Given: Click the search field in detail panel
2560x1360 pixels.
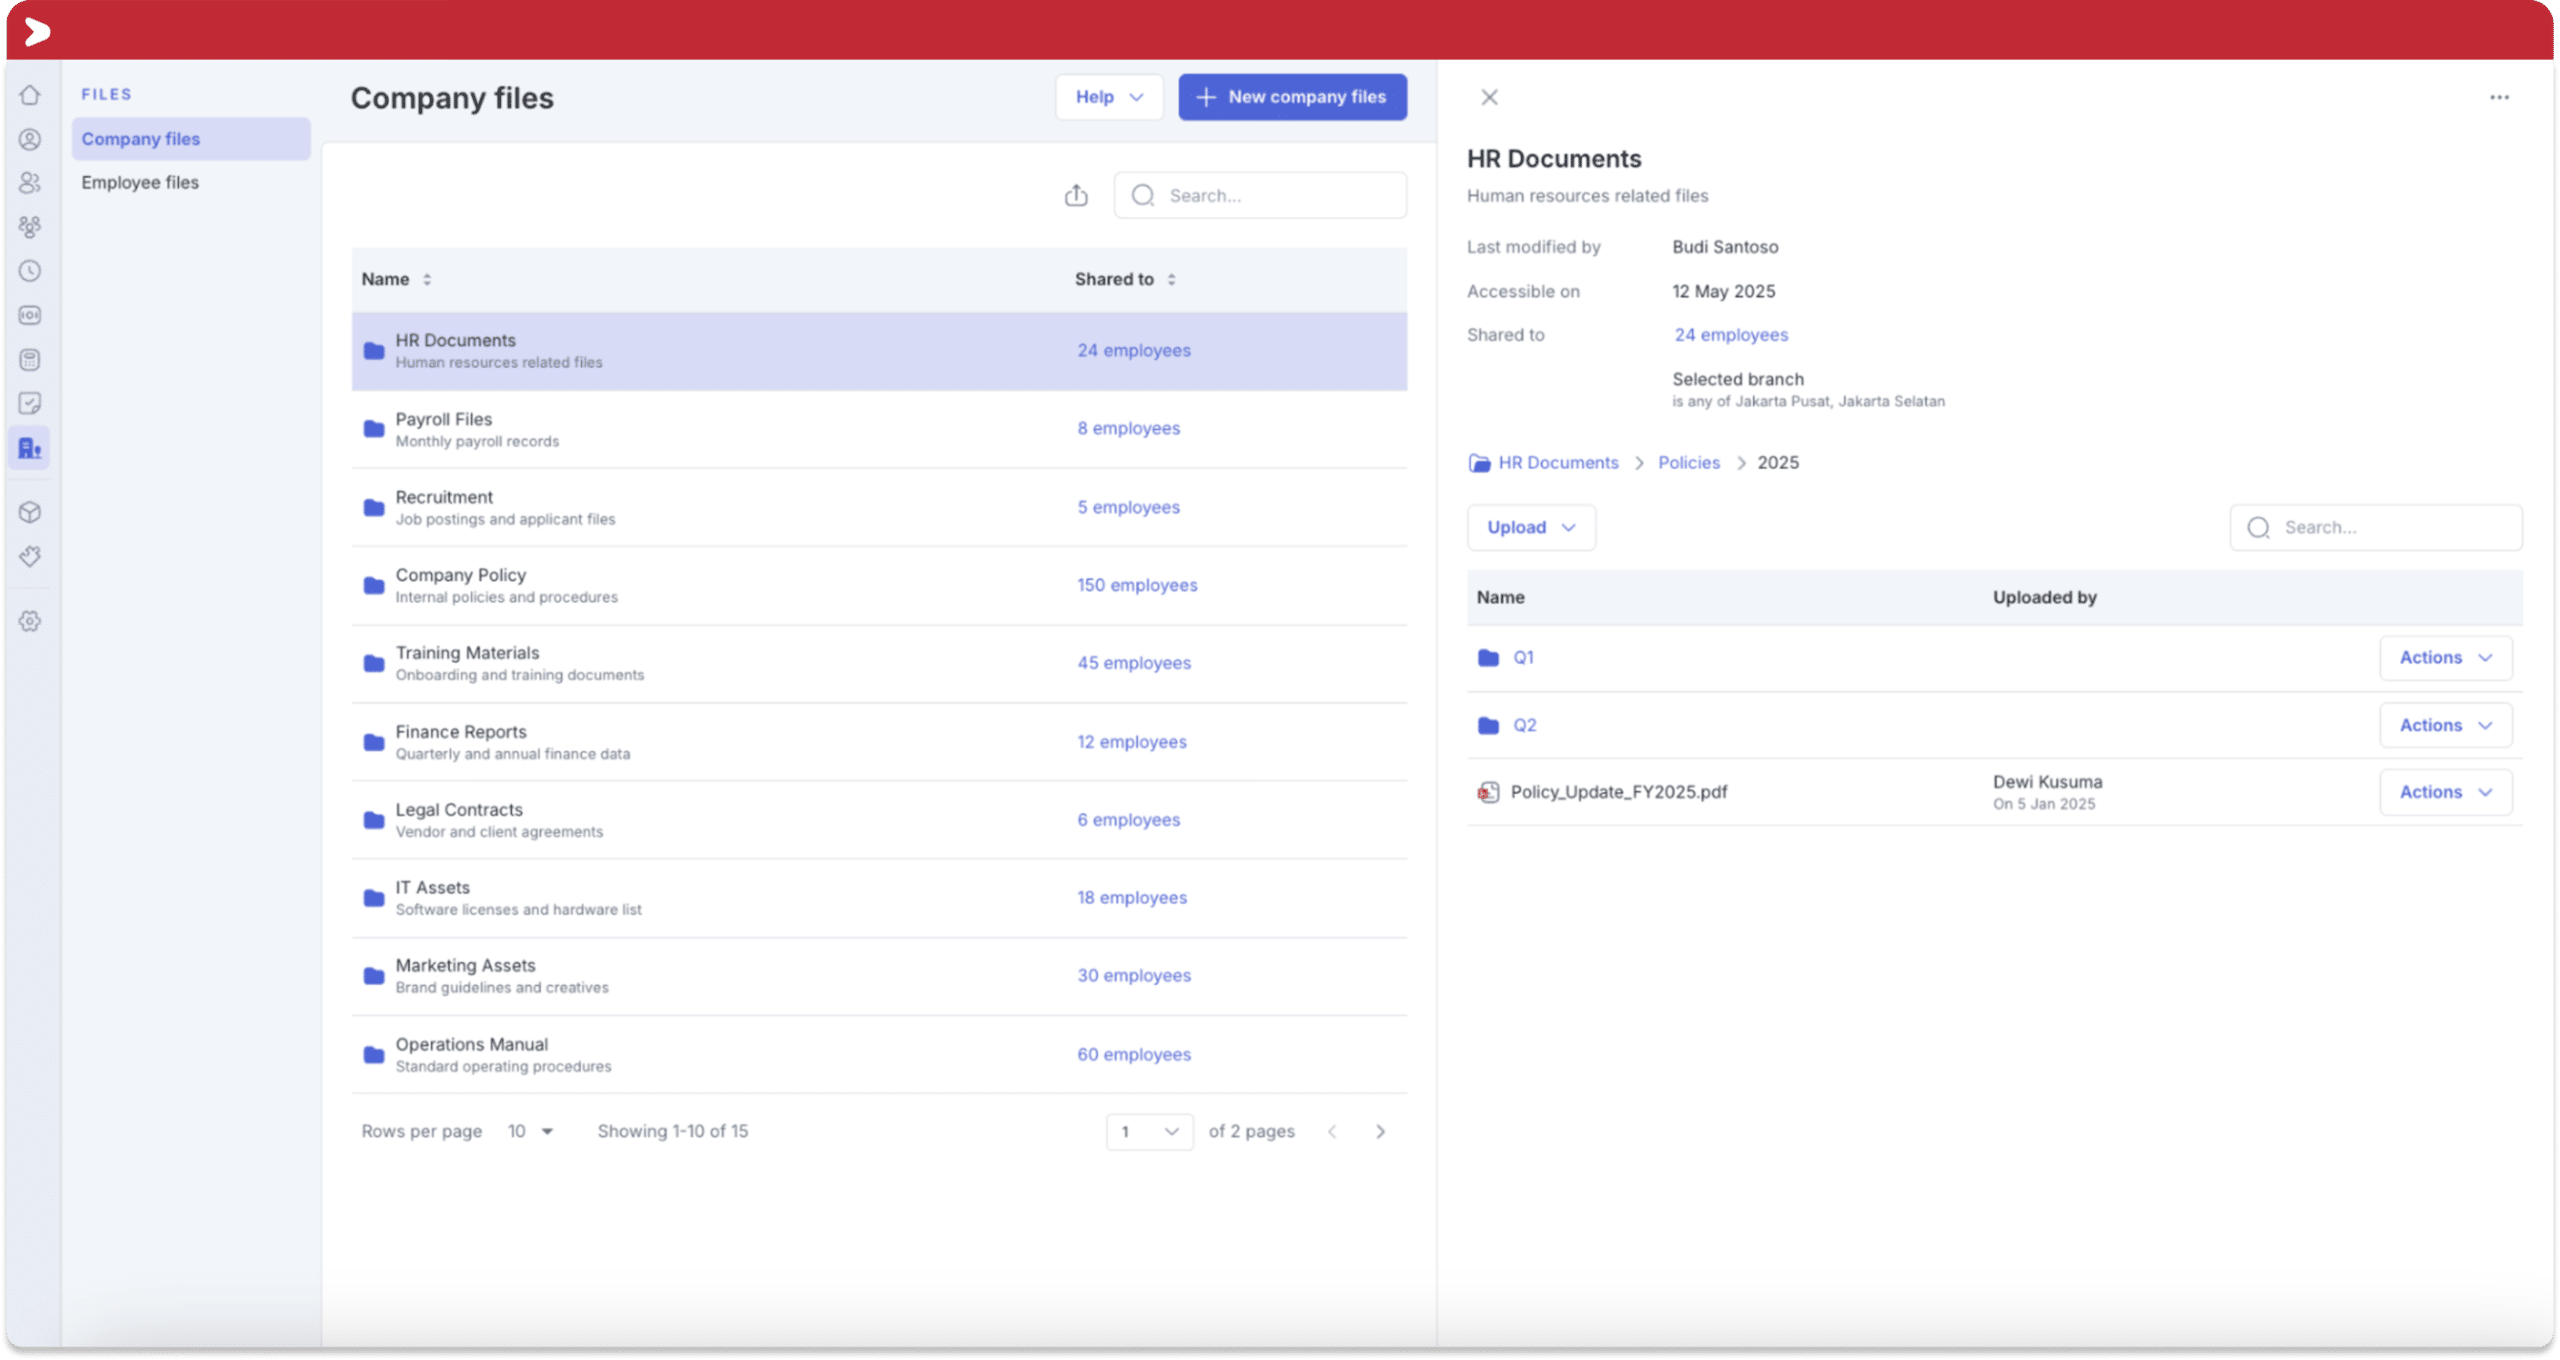Looking at the screenshot, I should click(x=2375, y=527).
